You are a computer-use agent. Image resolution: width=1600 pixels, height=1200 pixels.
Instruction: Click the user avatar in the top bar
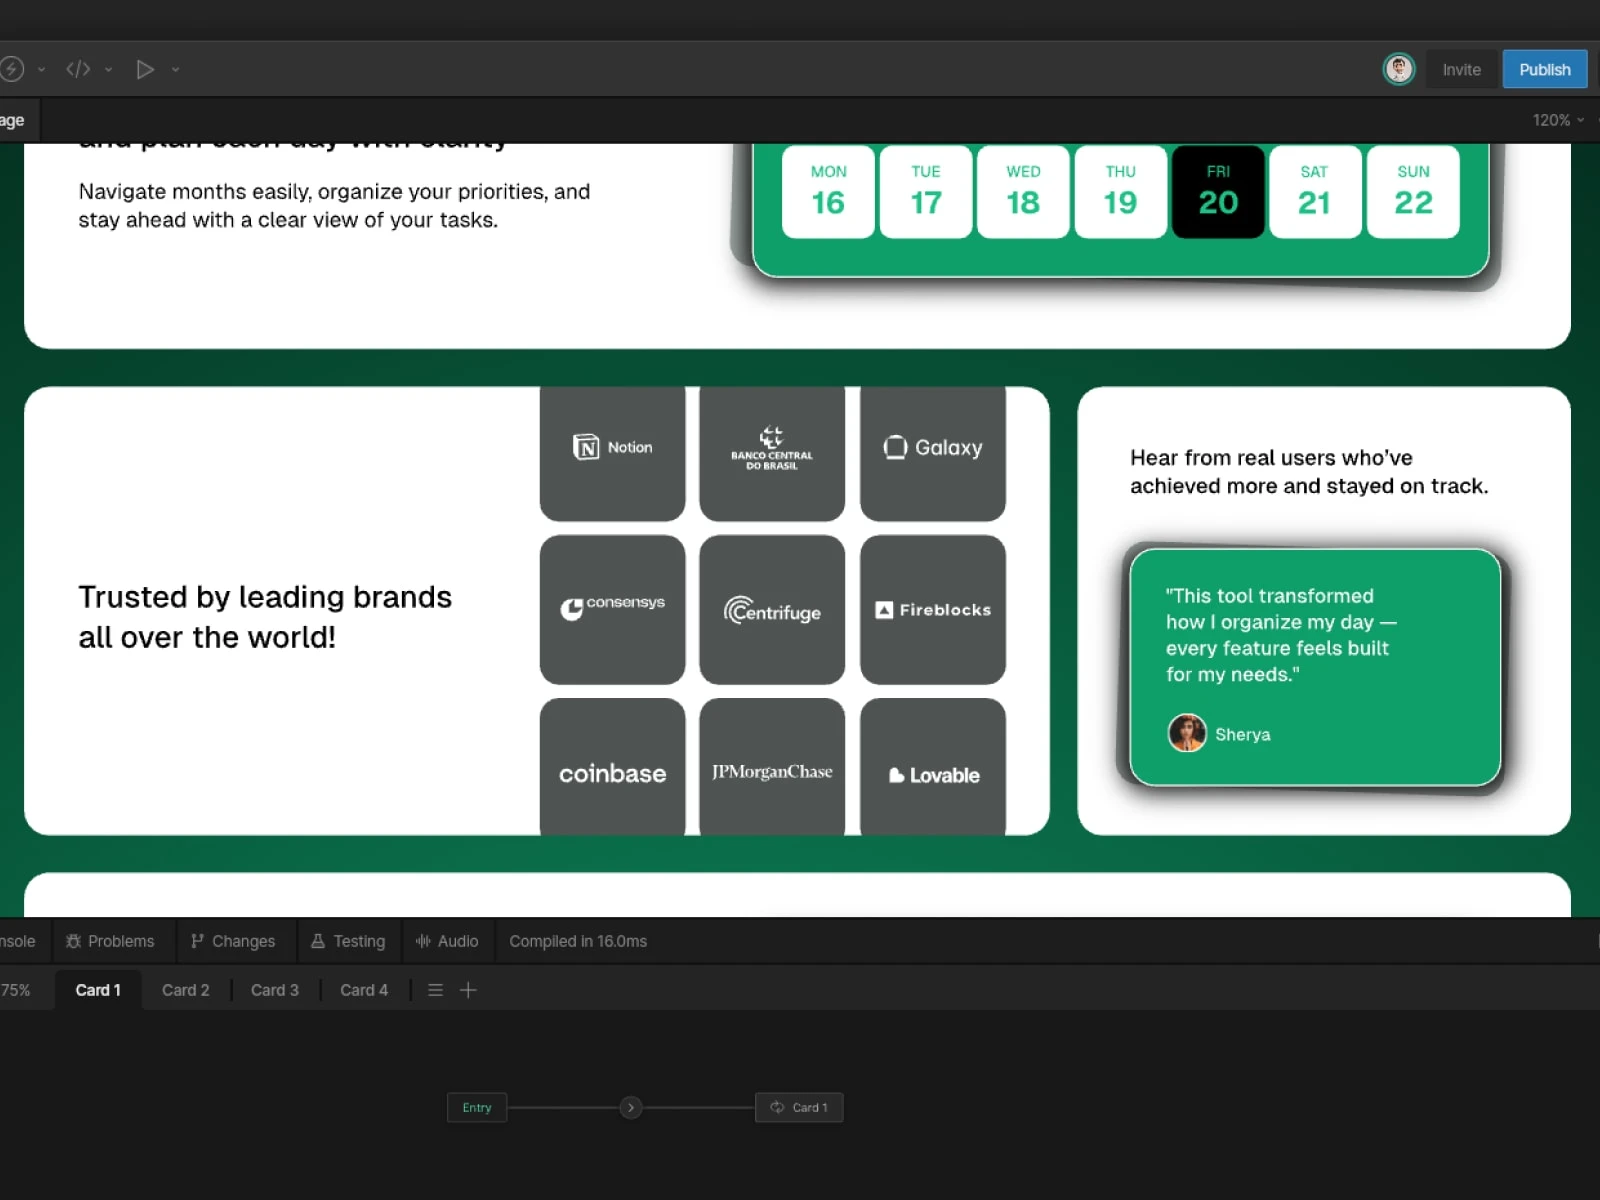(1399, 69)
